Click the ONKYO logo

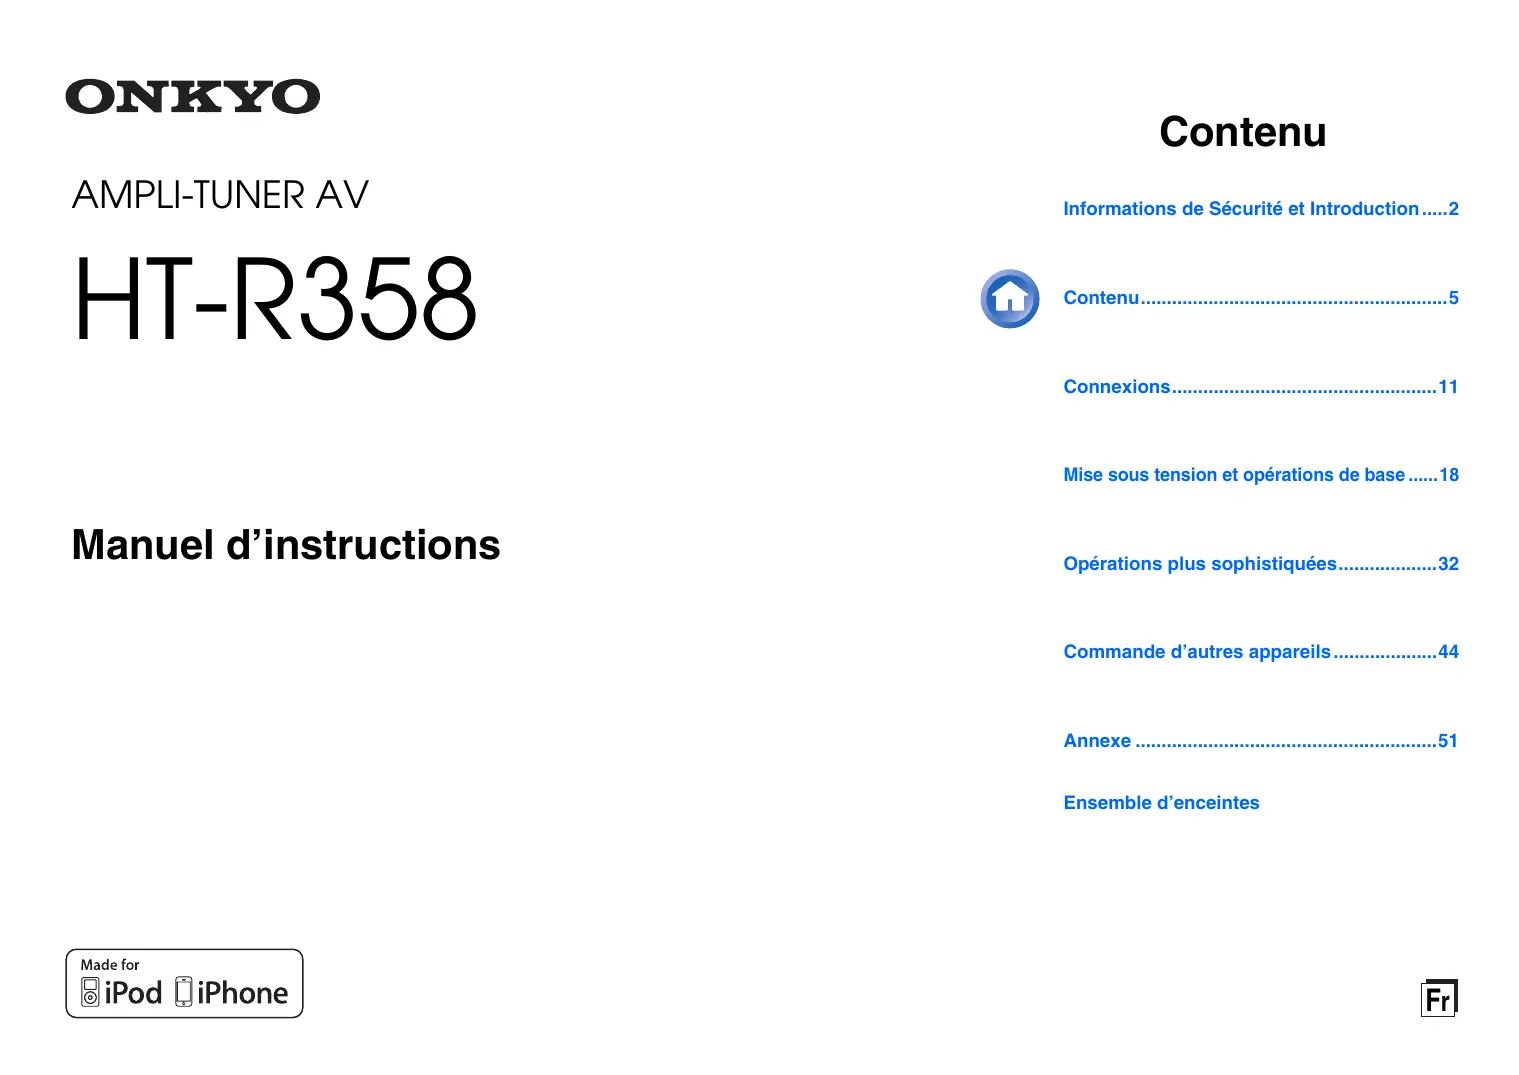pos(192,97)
